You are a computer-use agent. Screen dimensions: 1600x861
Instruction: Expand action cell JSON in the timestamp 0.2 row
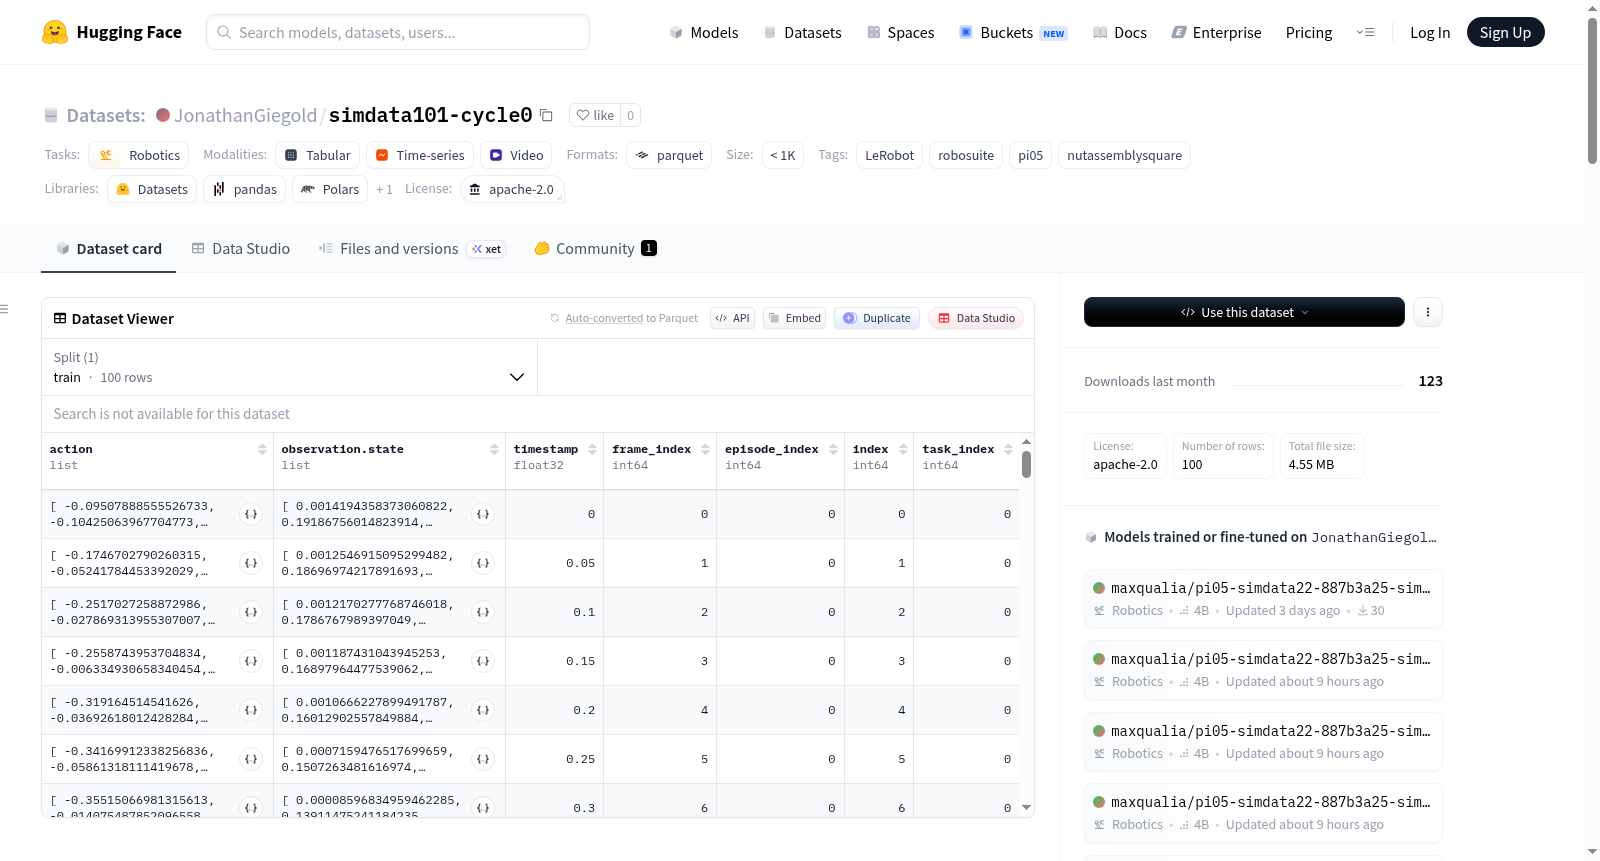point(251,710)
